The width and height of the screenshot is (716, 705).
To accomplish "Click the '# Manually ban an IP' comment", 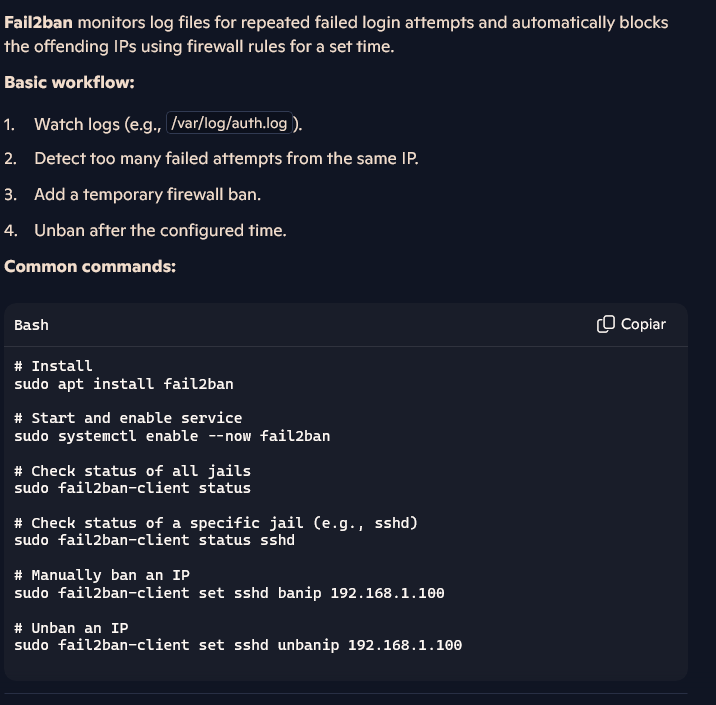I will pos(102,575).
